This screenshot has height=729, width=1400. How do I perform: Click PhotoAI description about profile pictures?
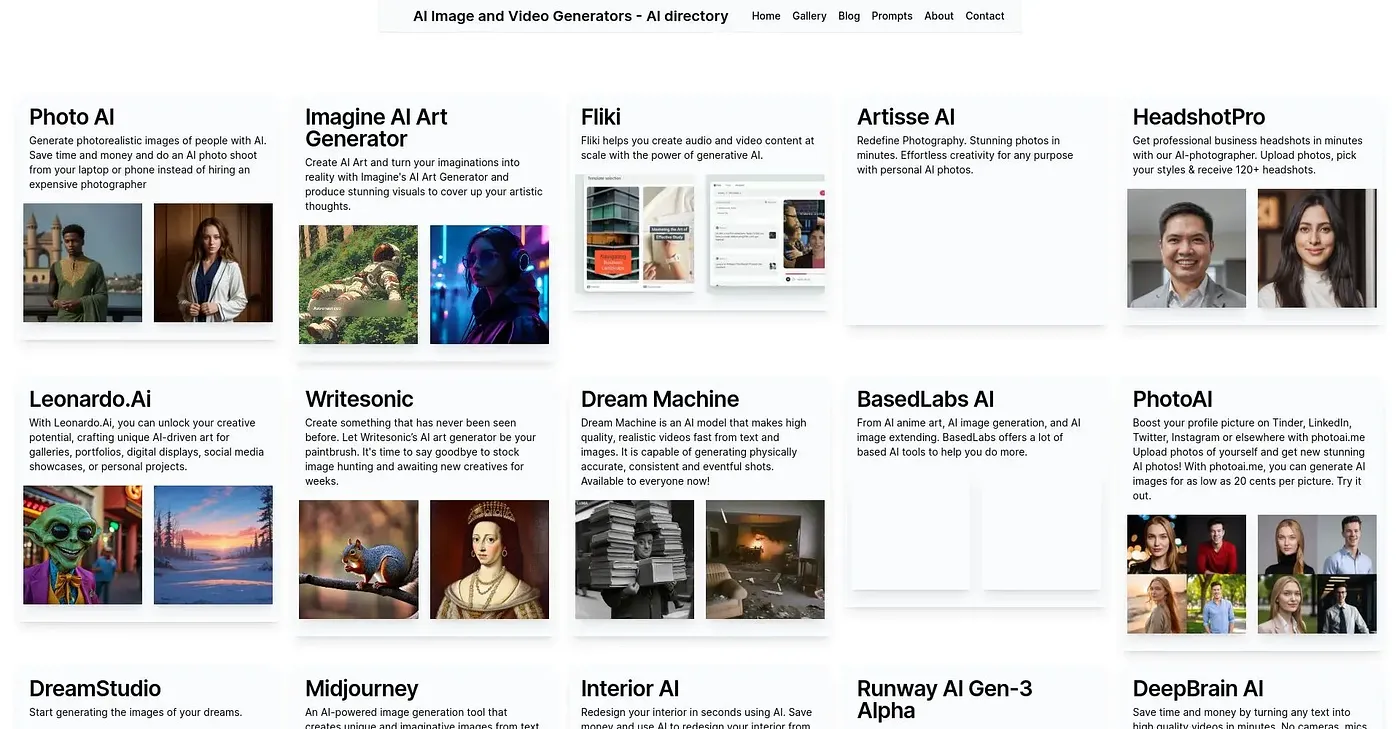coord(1249,459)
